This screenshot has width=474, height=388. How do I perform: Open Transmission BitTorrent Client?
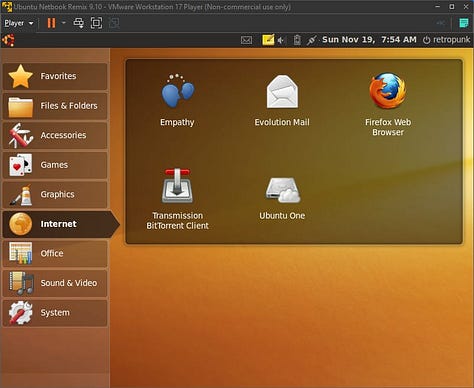(x=177, y=199)
